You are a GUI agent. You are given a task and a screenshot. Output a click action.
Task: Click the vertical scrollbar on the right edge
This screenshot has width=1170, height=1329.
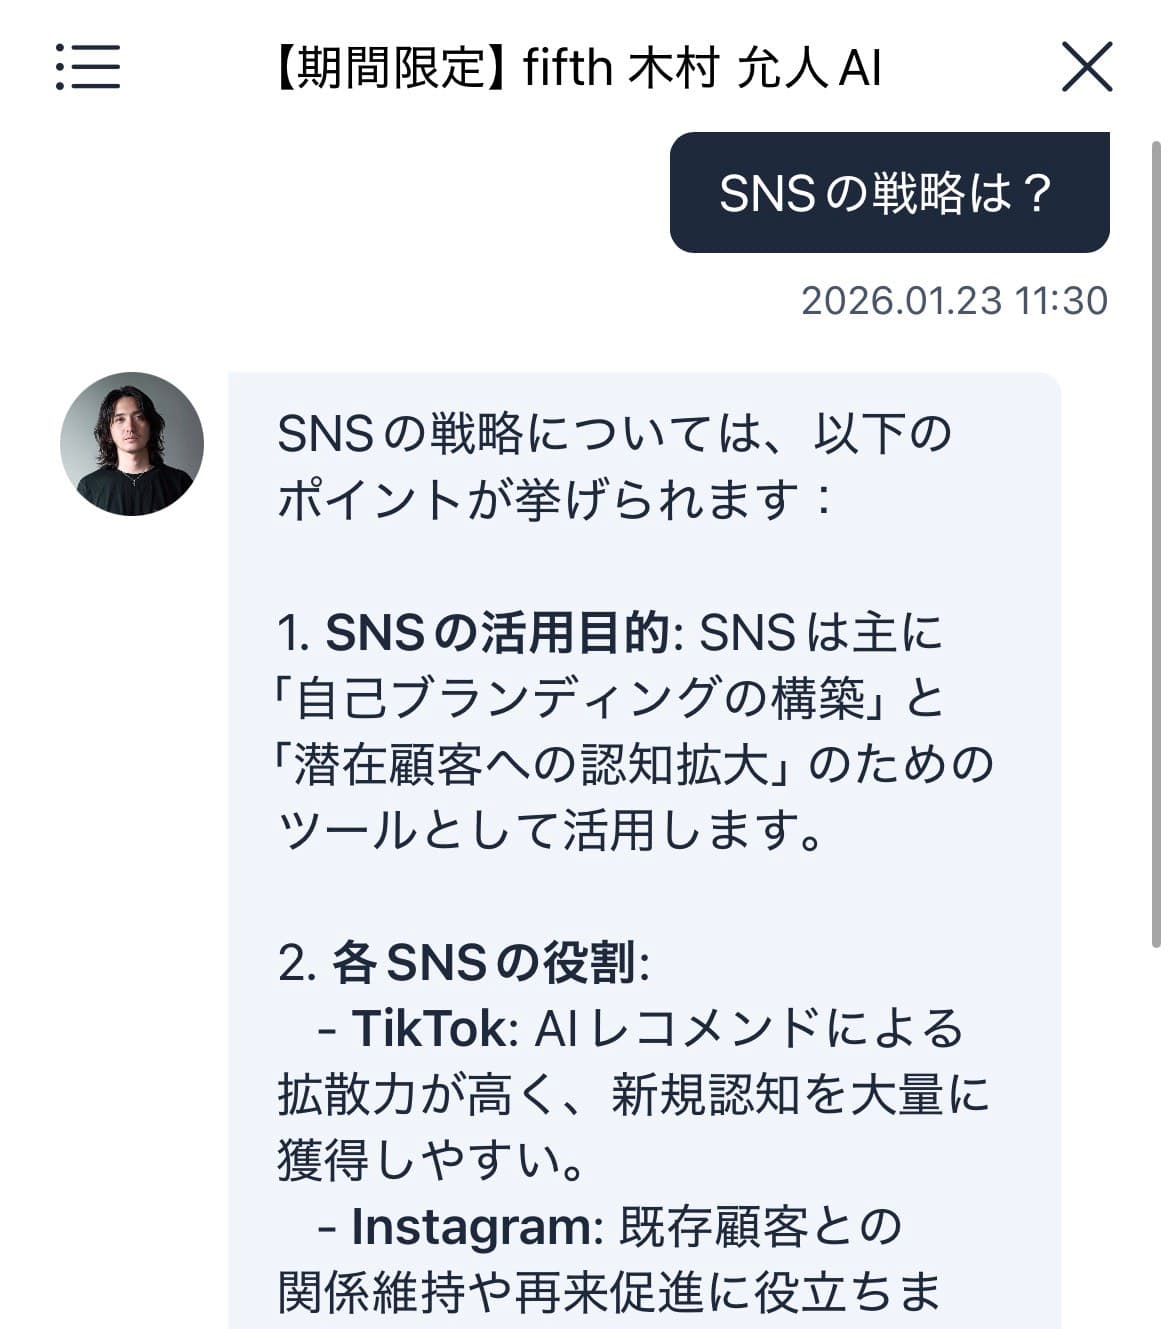click(1155, 545)
